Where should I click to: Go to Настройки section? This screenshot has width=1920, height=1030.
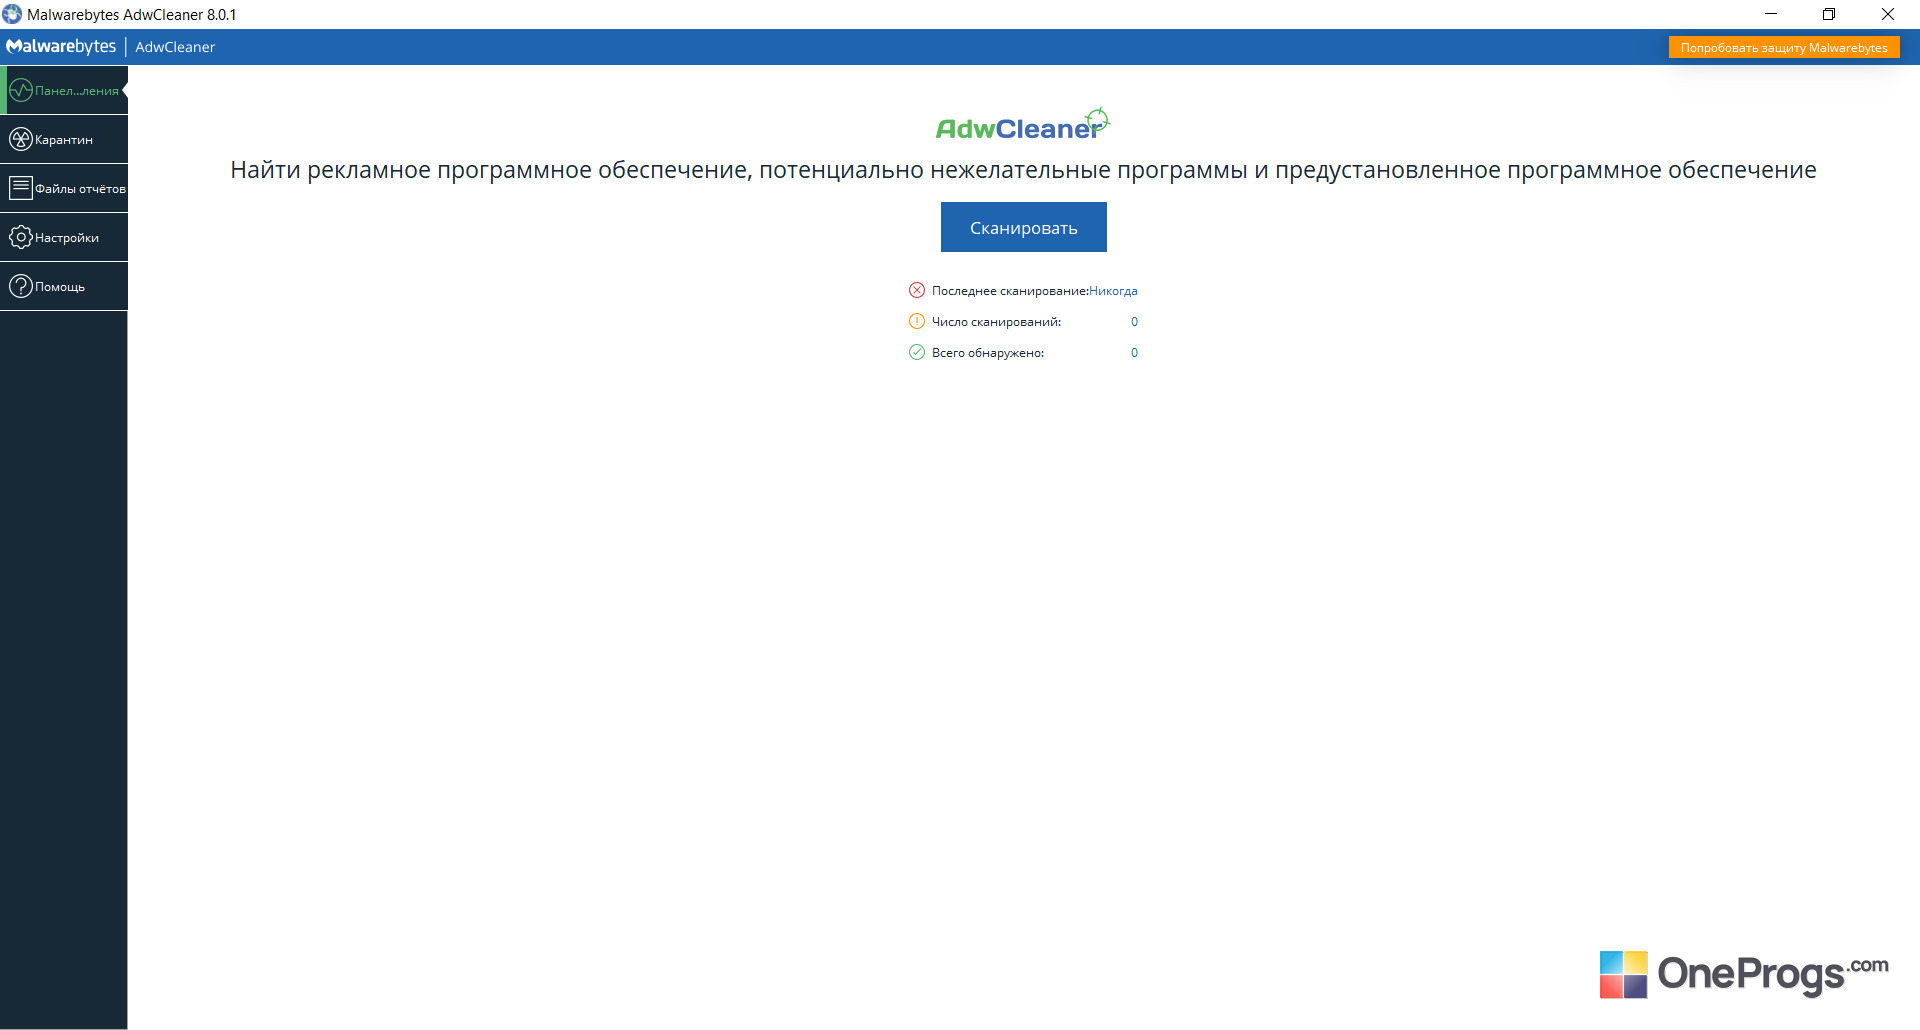[x=64, y=237]
